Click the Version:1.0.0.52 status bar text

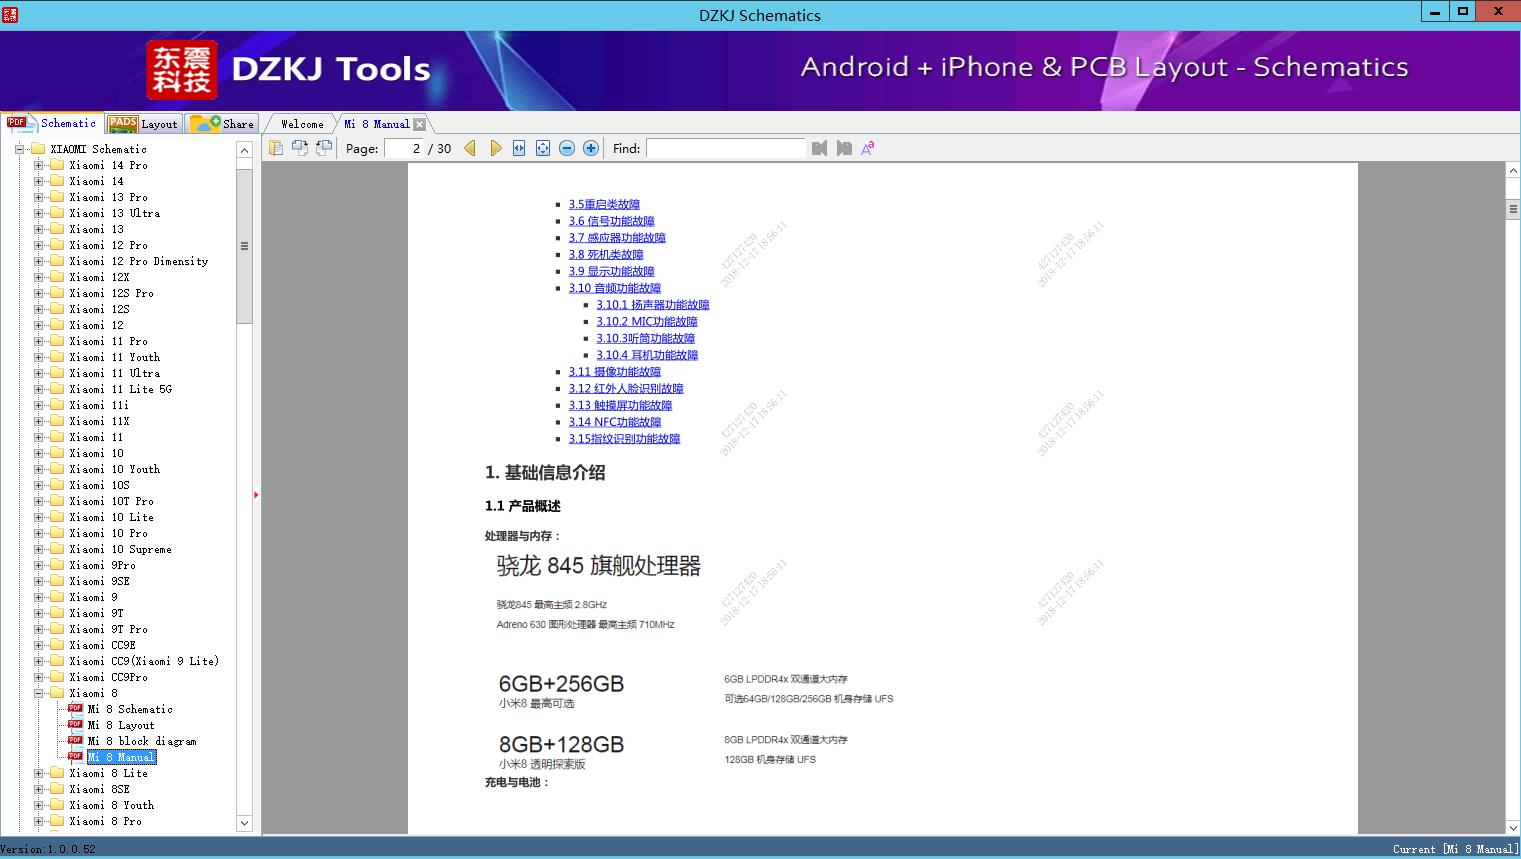point(48,849)
